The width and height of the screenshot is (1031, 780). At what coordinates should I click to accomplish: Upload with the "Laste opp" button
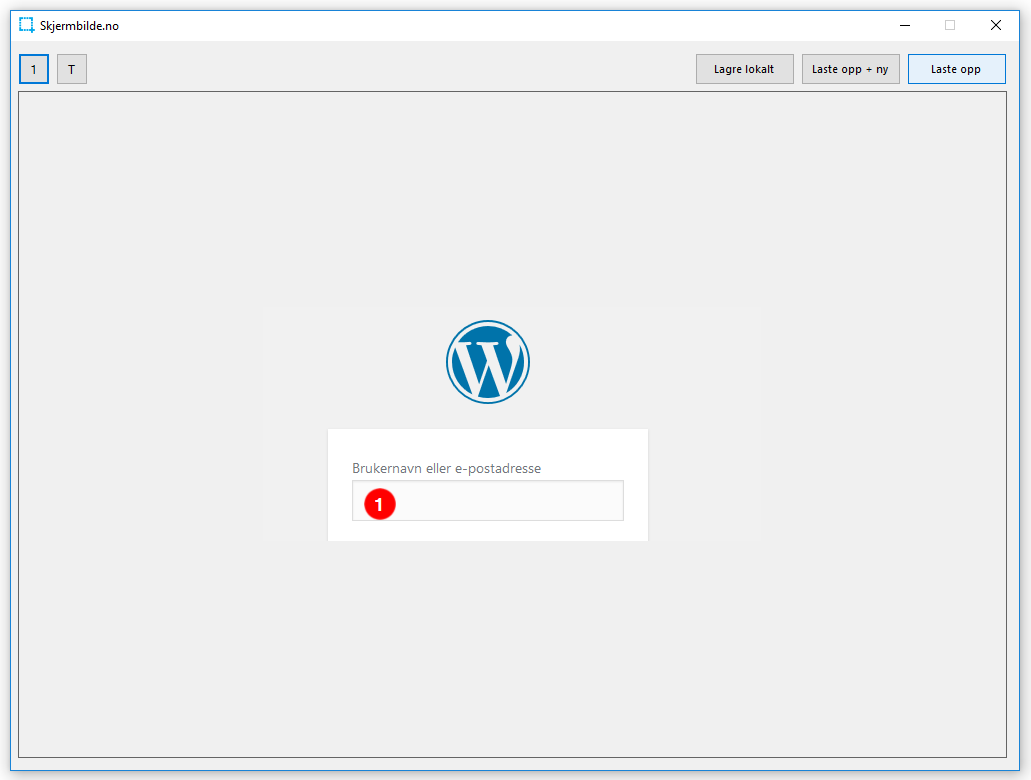pyautogui.click(x=956, y=69)
